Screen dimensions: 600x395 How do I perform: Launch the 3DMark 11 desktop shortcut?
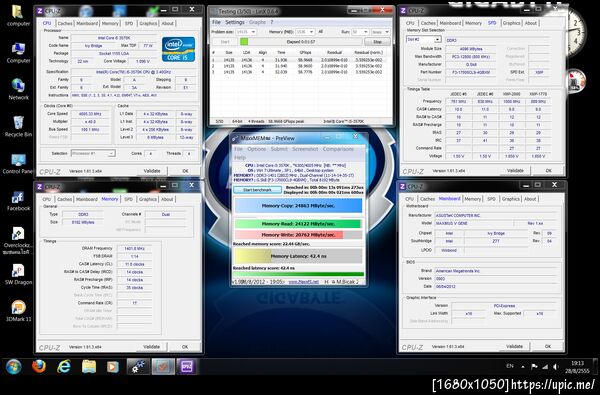18,311
